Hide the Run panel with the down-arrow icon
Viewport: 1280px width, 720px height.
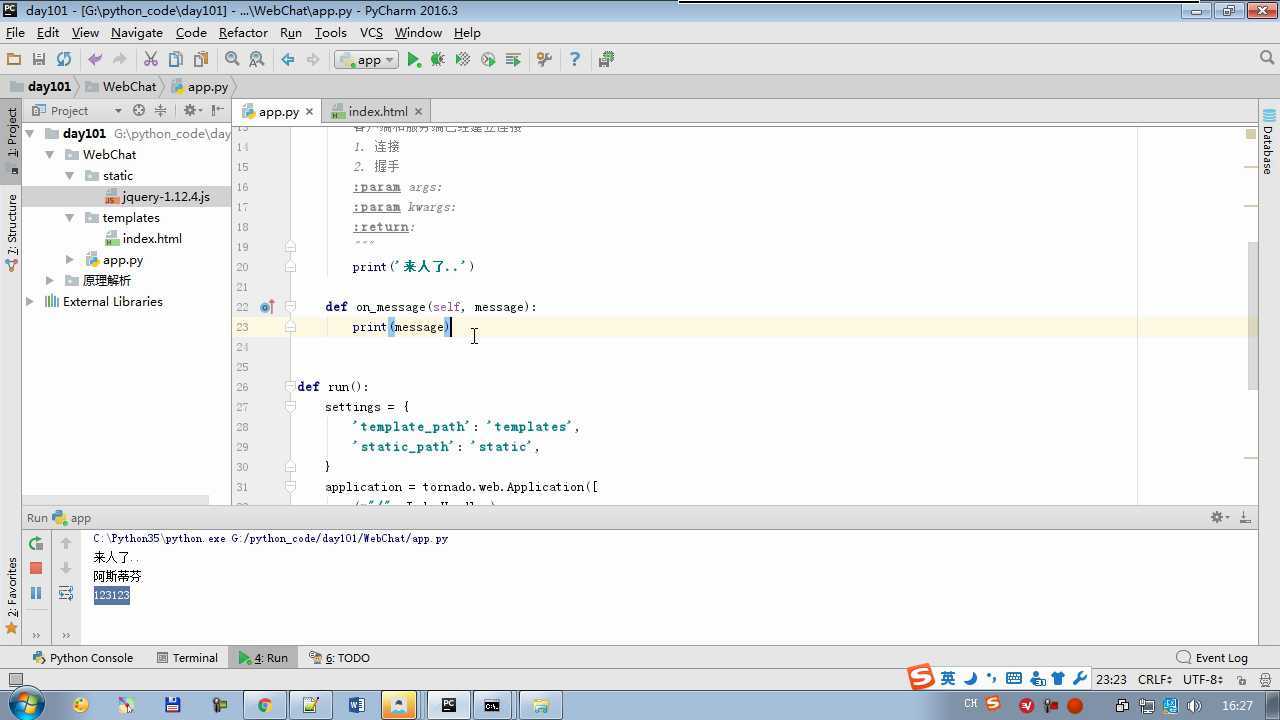point(1245,517)
